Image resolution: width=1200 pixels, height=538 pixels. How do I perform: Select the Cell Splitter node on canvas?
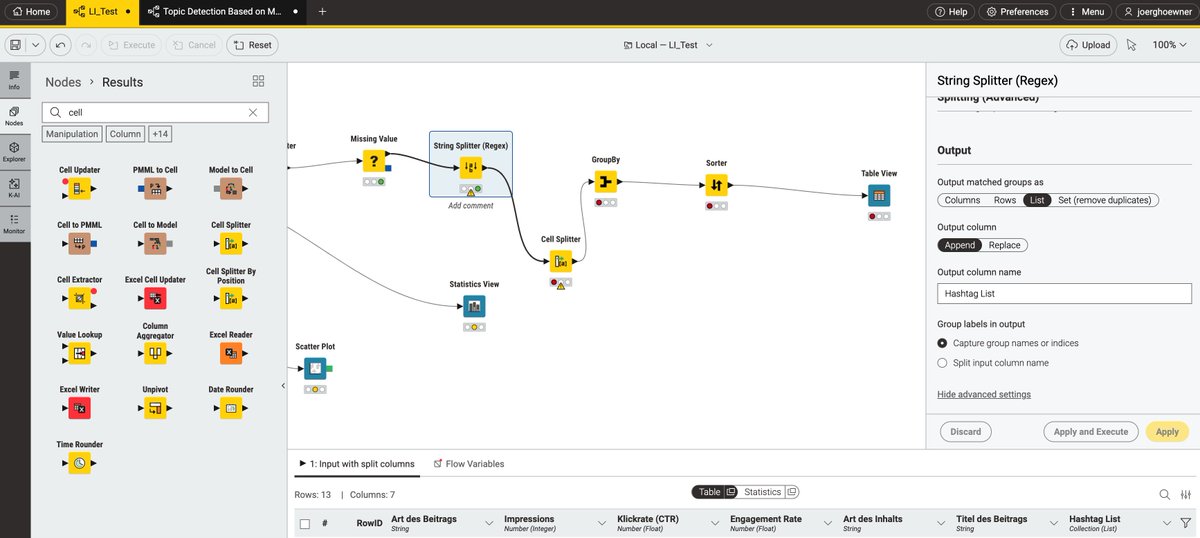click(560, 262)
